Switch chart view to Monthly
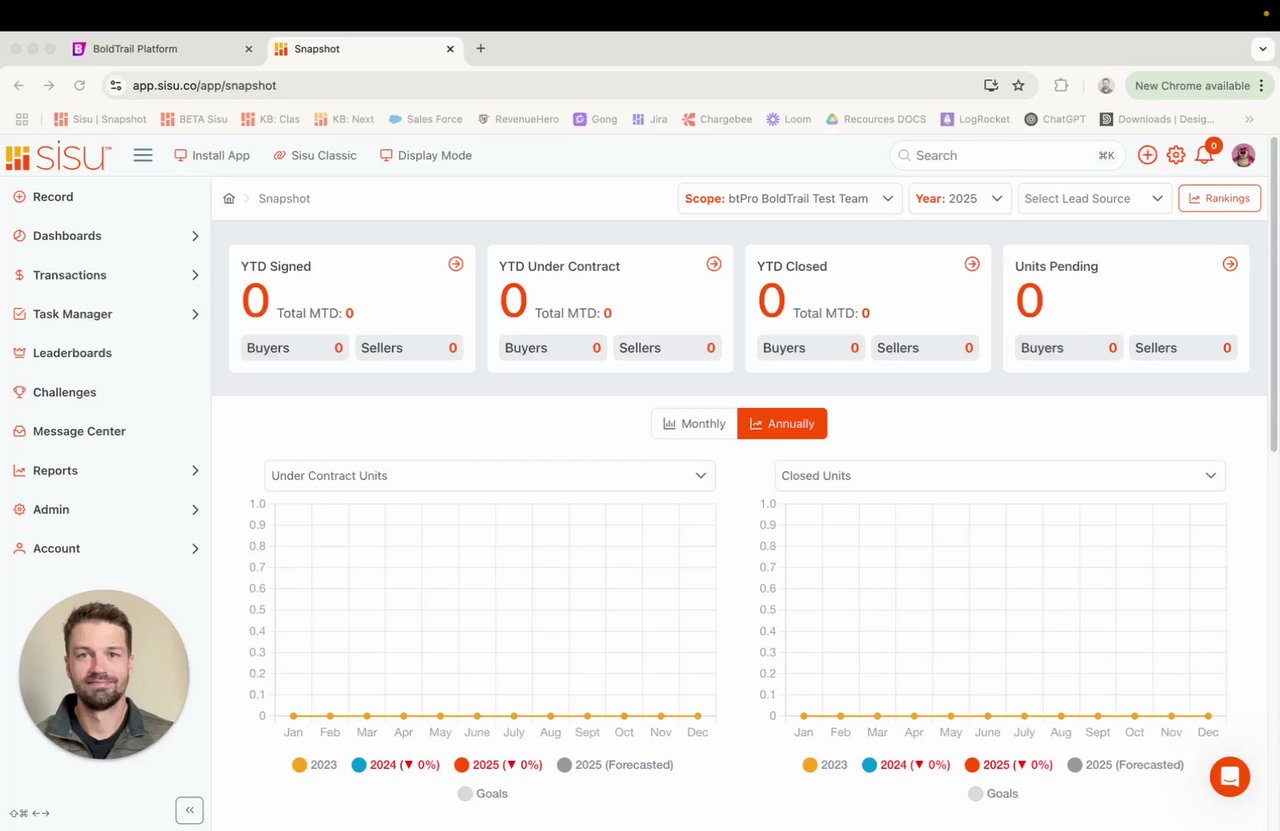This screenshot has height=831, width=1280. pos(694,423)
